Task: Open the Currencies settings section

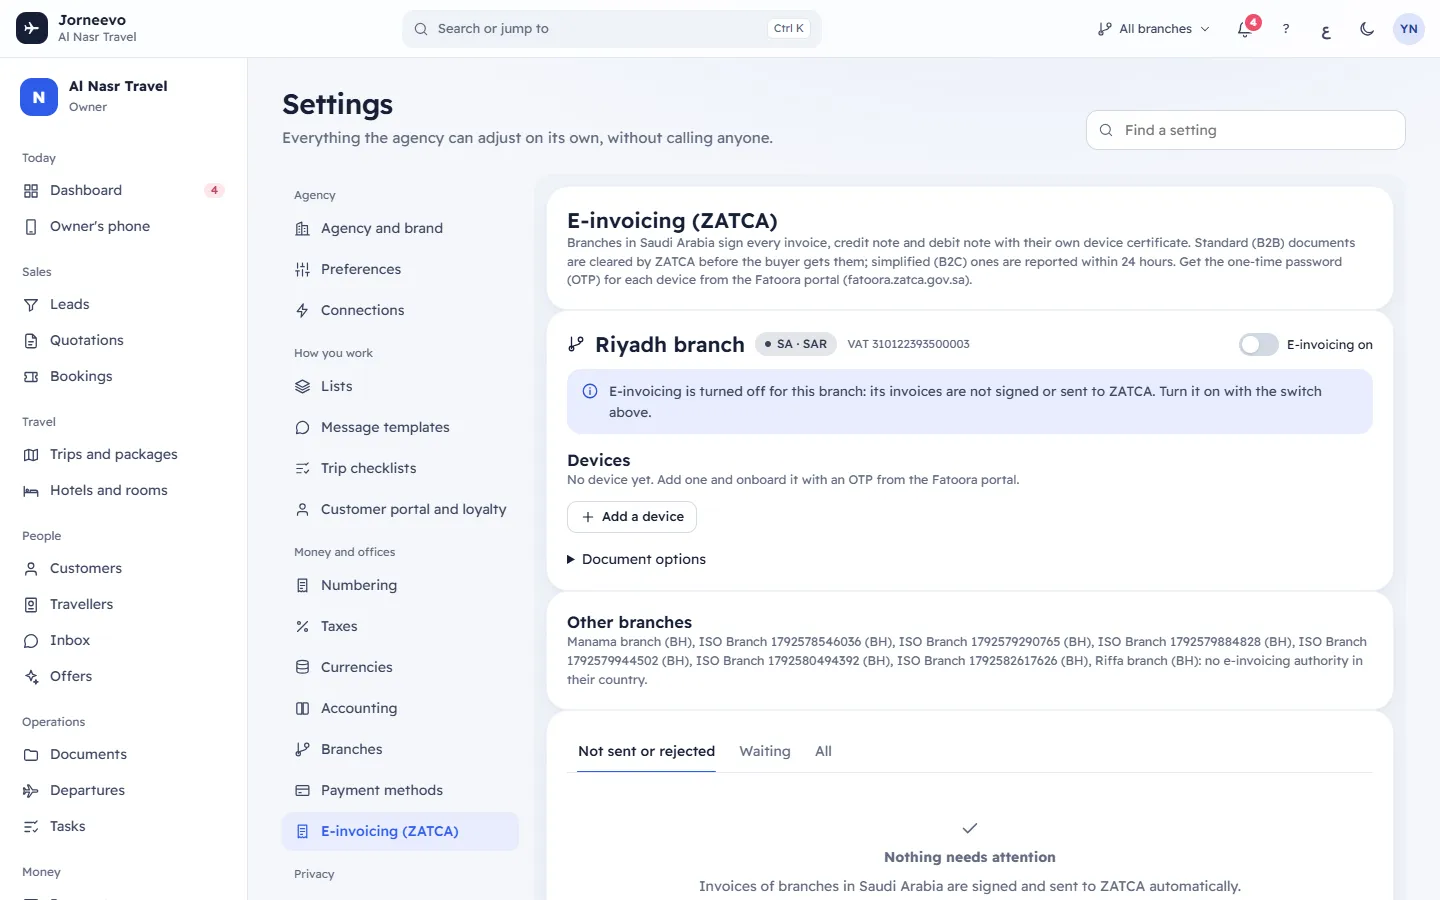Action: (400, 667)
